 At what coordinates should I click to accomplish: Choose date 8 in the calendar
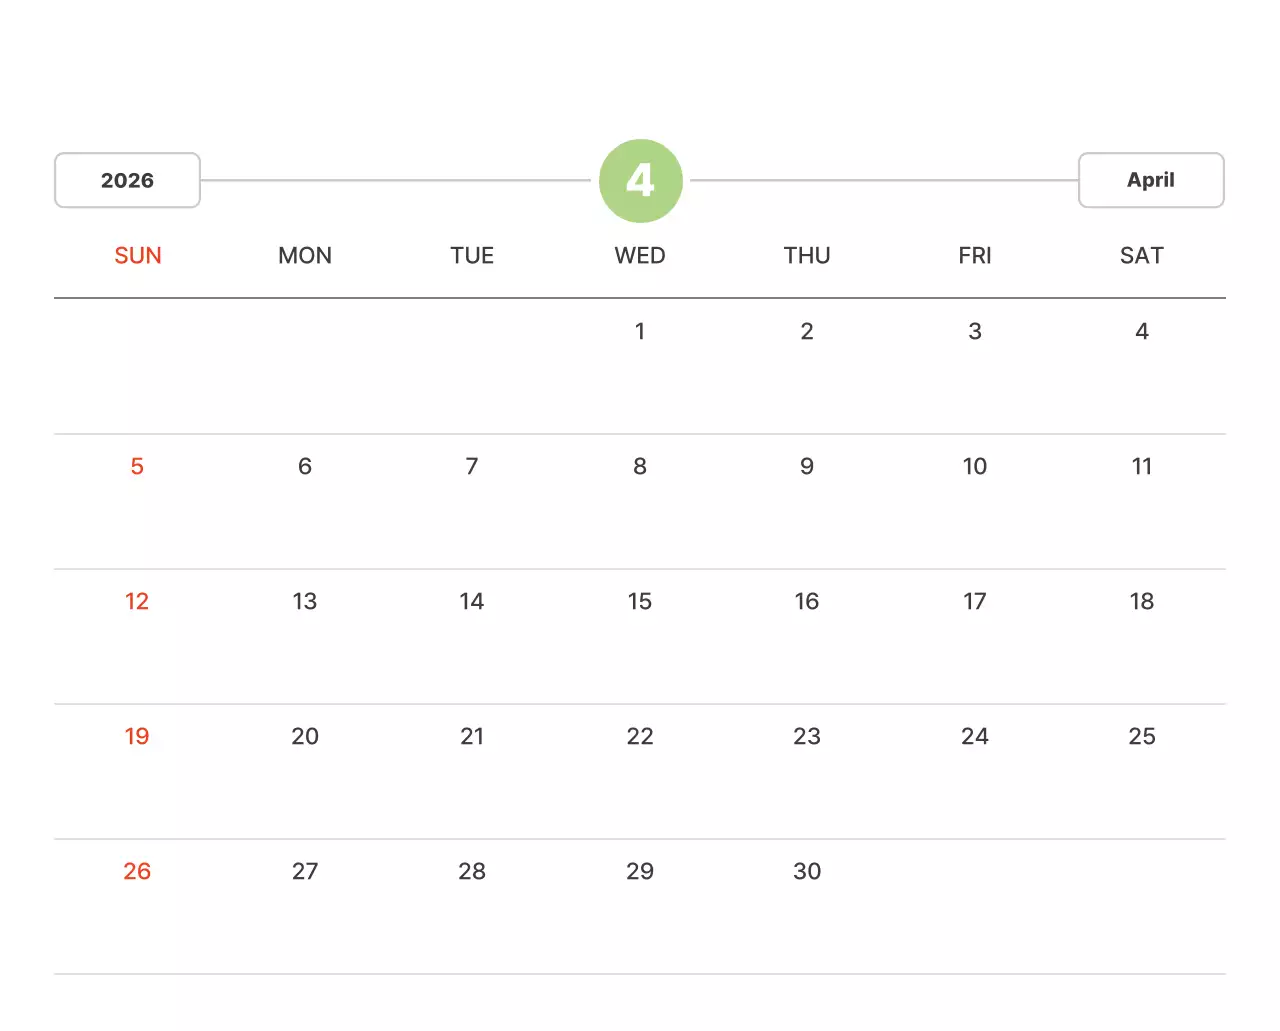click(x=640, y=467)
